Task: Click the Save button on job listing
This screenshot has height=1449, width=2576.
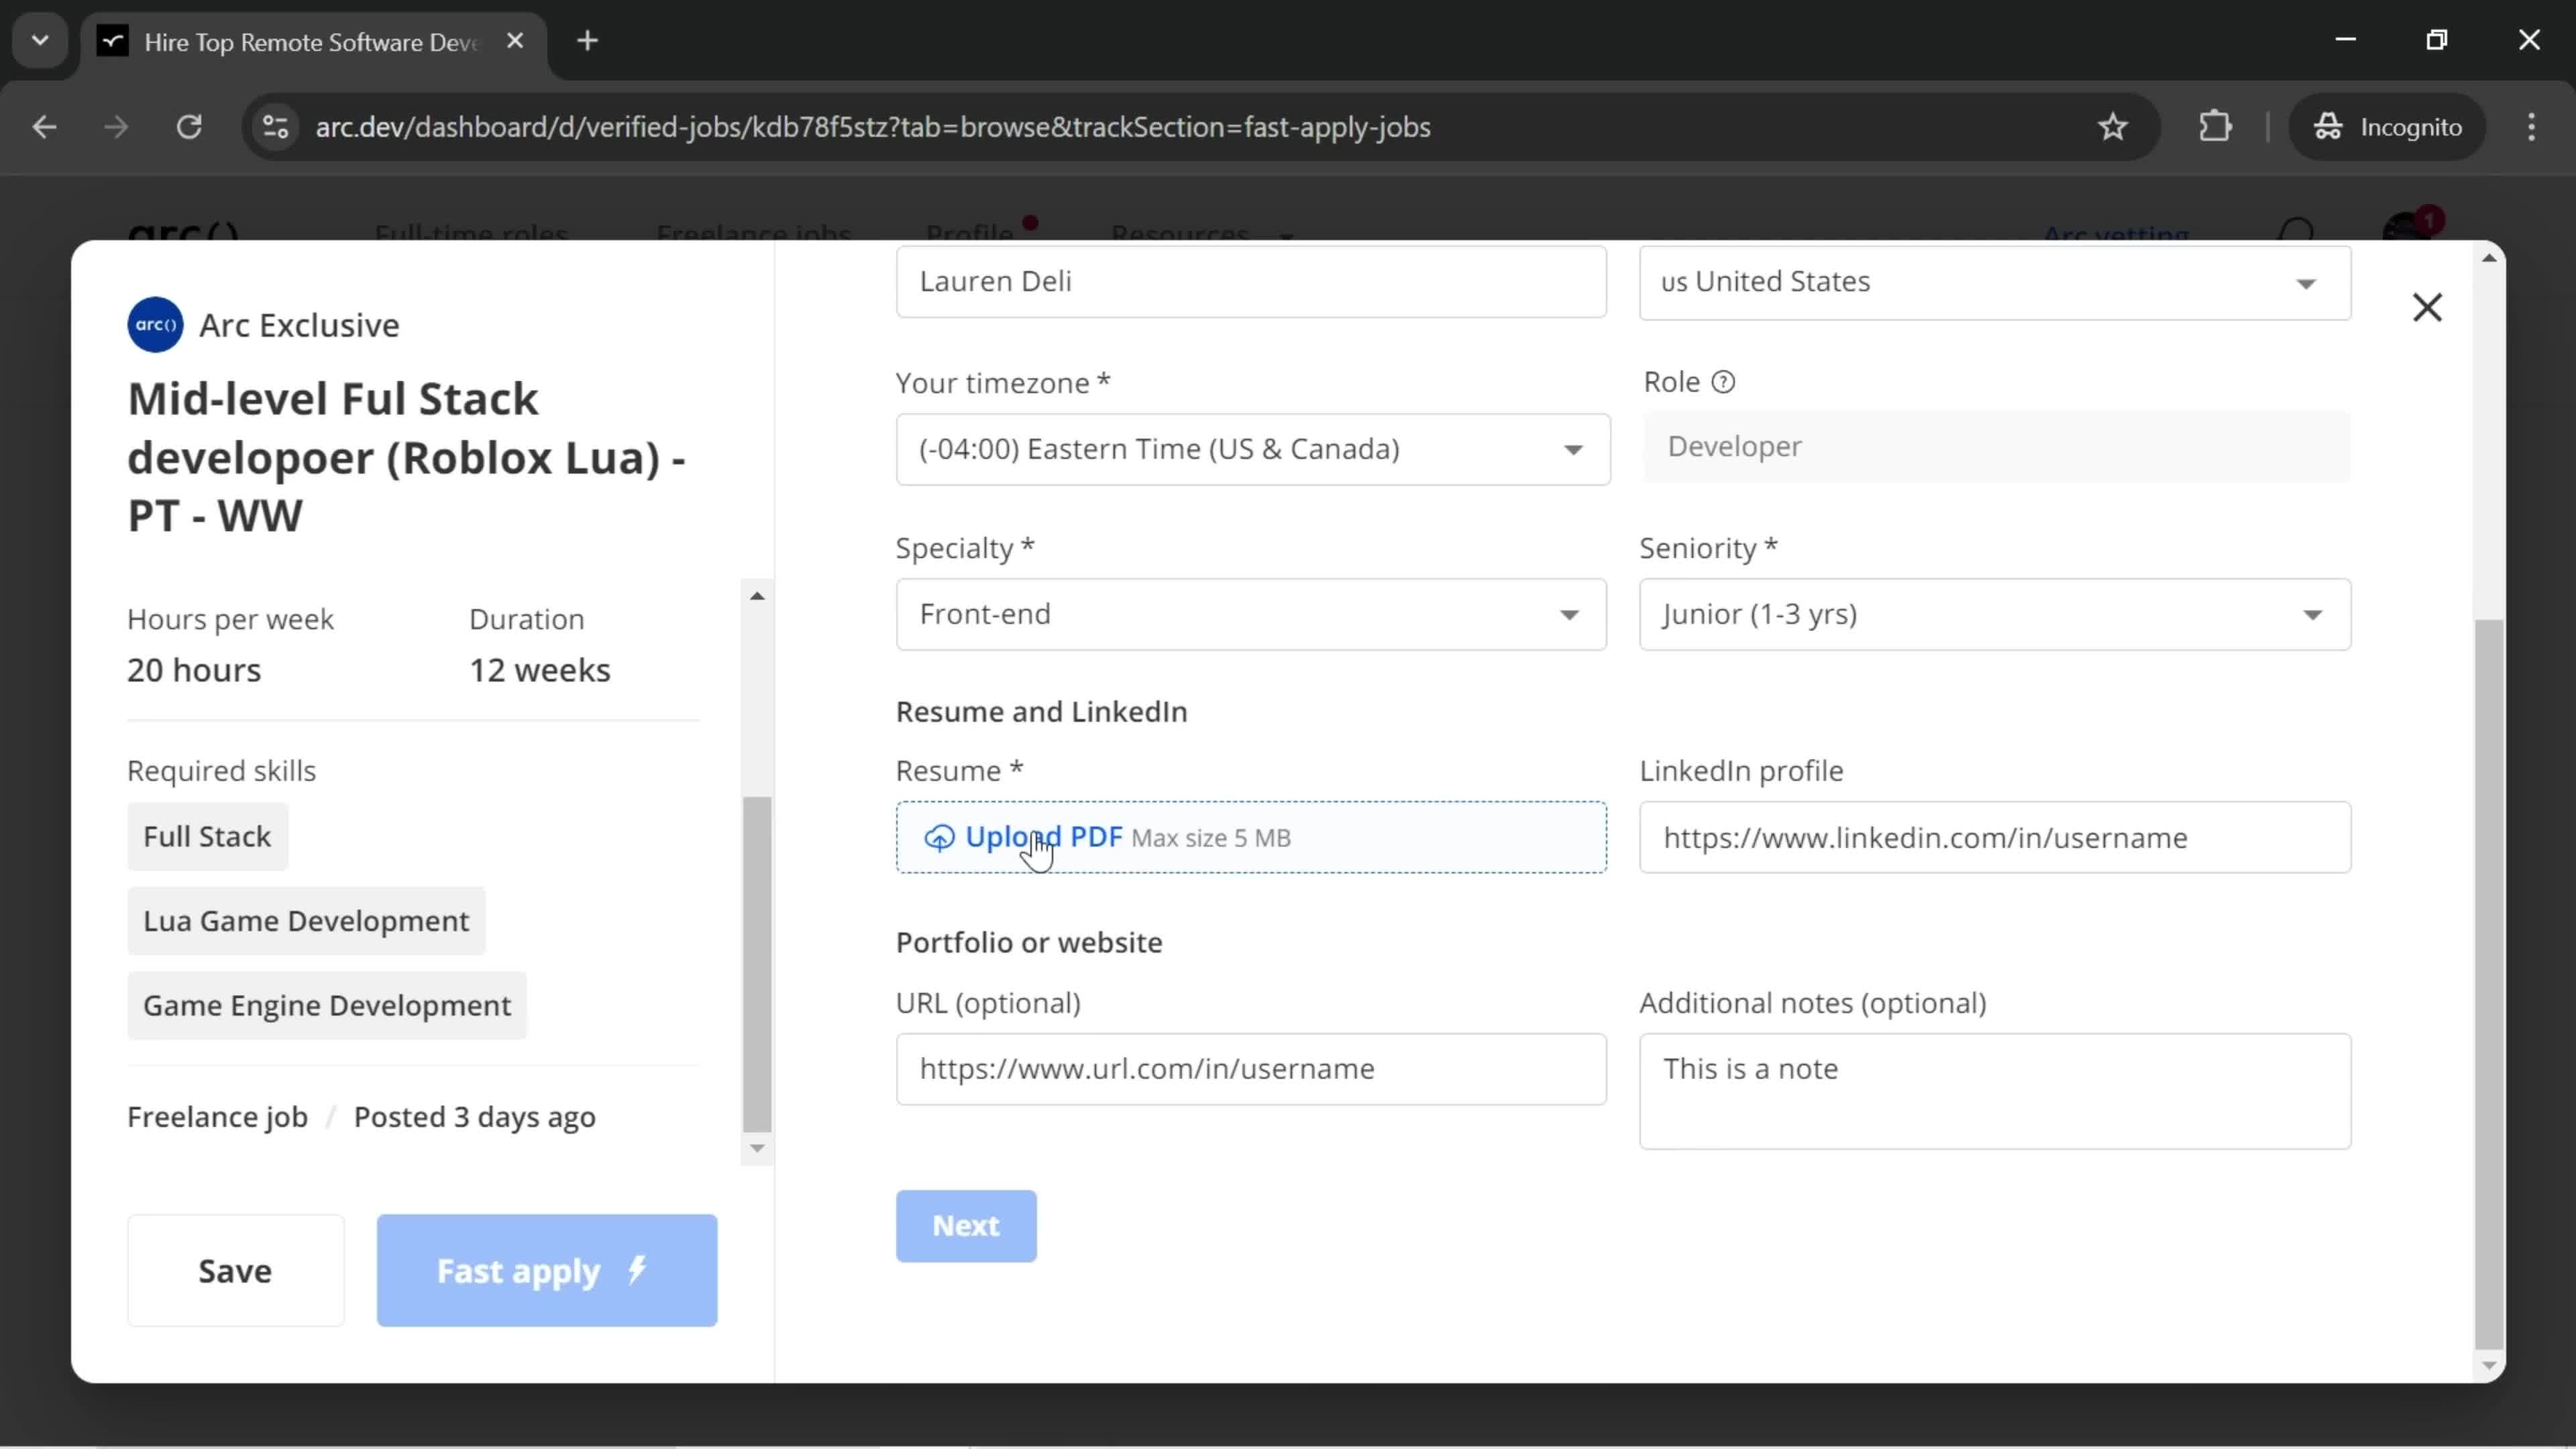Action: click(235, 1271)
